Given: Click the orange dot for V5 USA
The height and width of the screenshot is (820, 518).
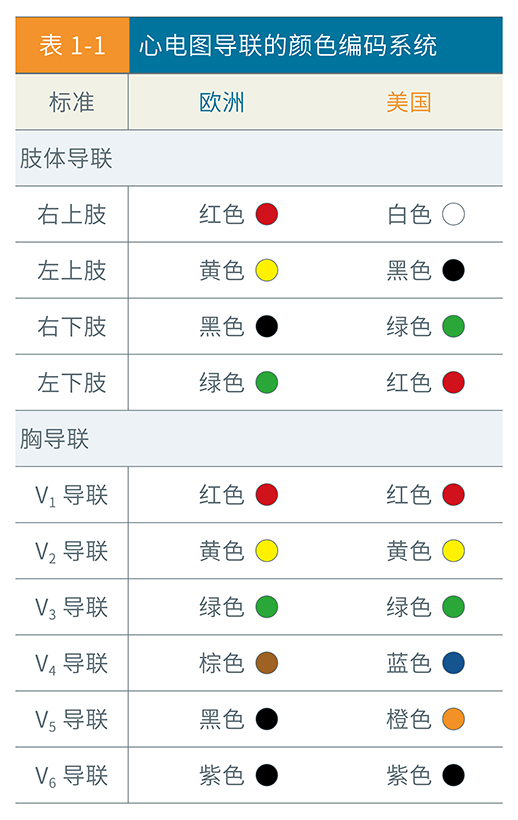Looking at the screenshot, I should (453, 719).
